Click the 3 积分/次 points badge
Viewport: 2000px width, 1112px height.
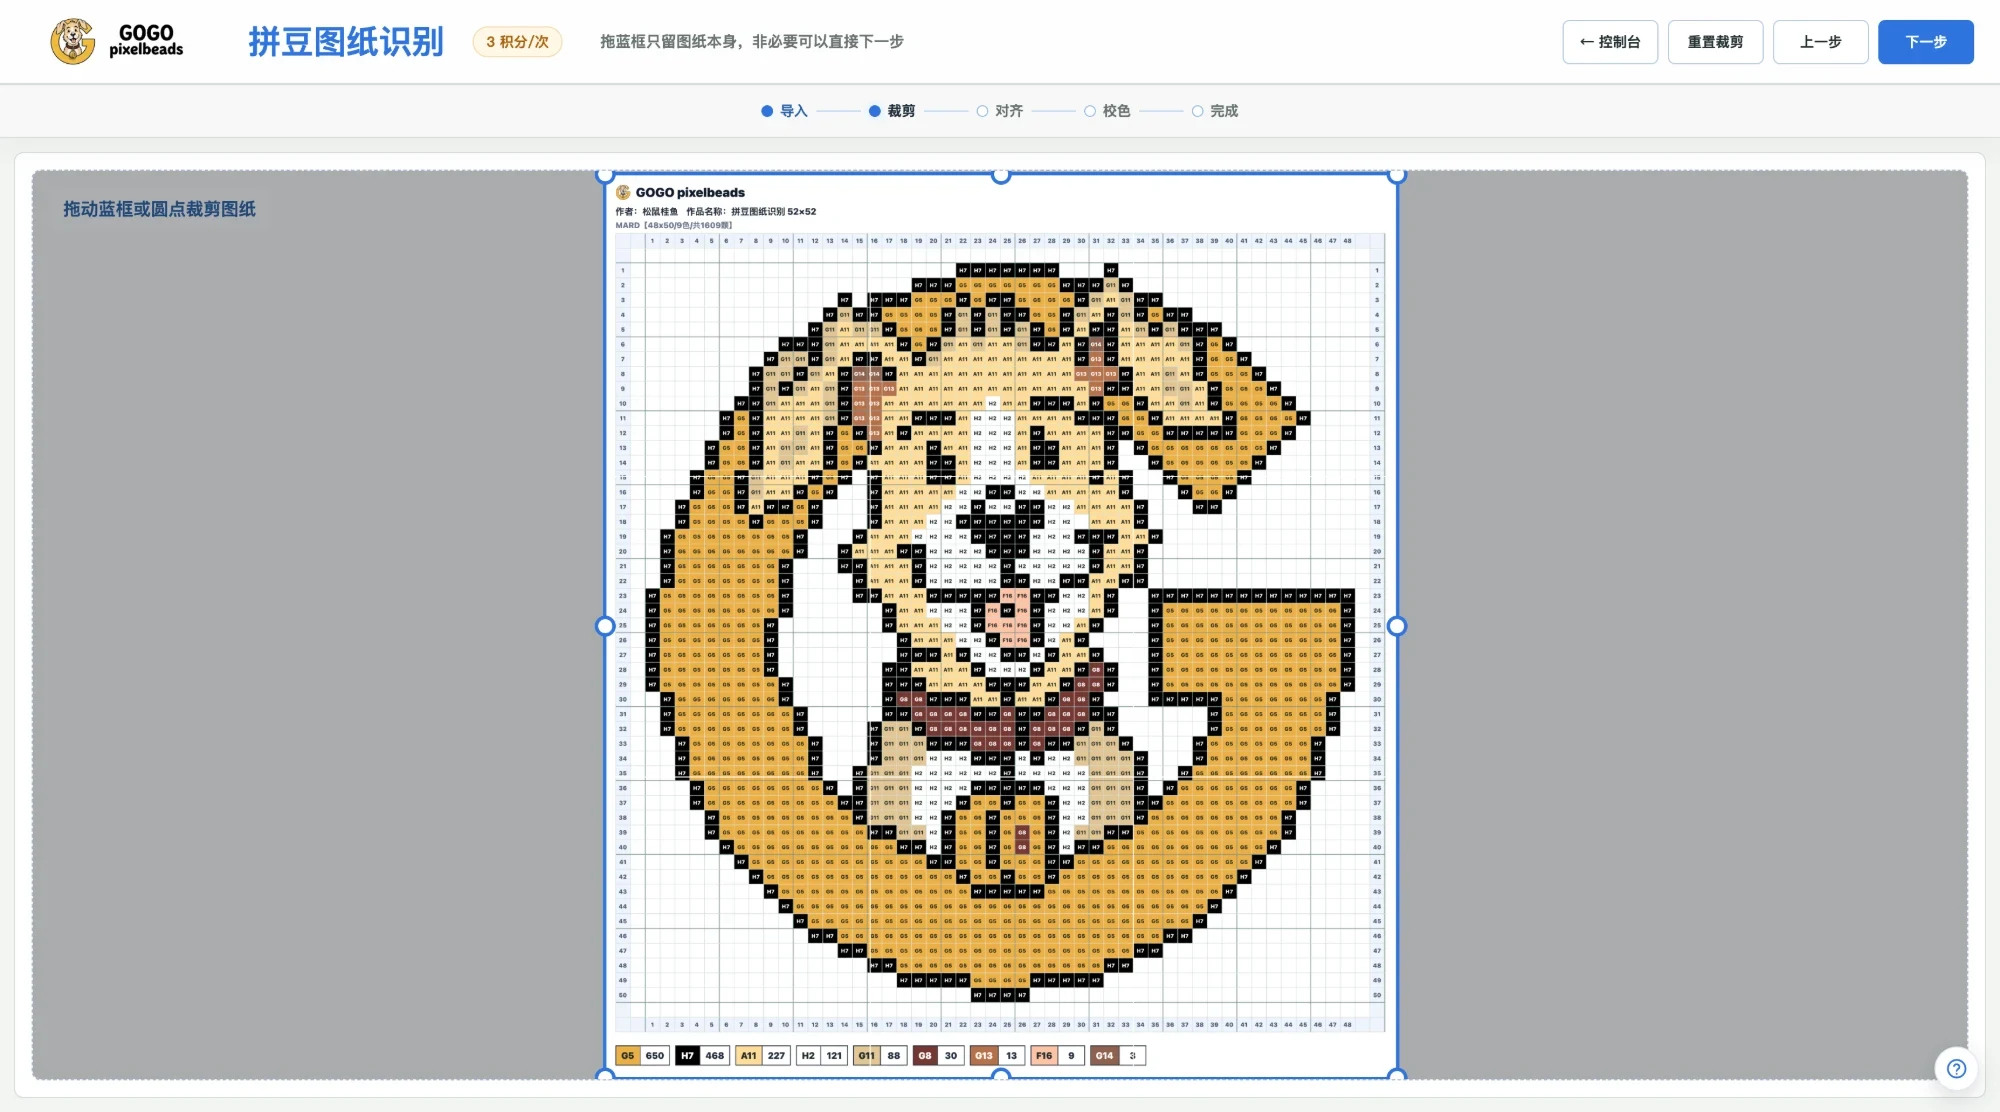coord(517,42)
